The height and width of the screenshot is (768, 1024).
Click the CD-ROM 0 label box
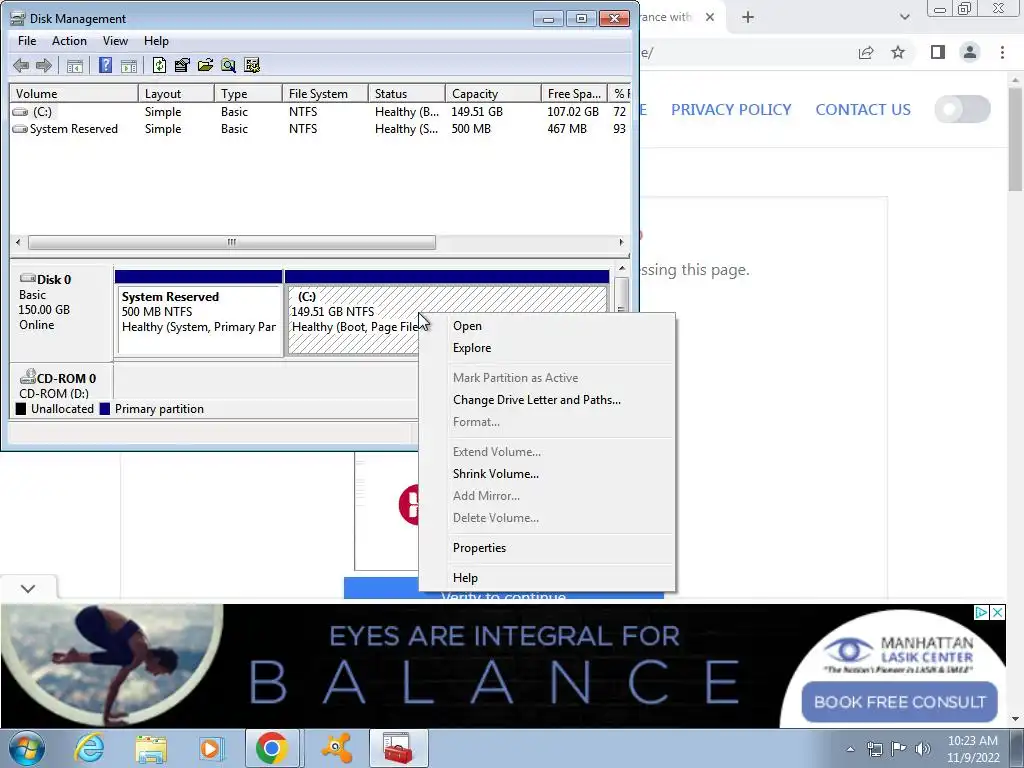[x=62, y=383]
